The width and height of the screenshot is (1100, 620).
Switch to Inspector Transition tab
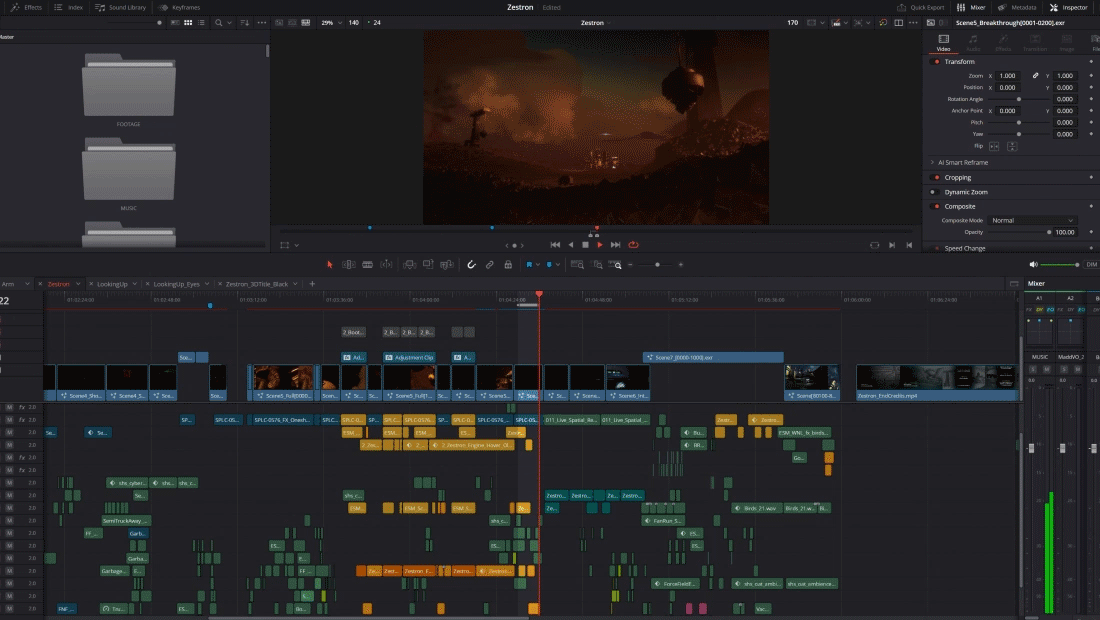tap(1035, 43)
